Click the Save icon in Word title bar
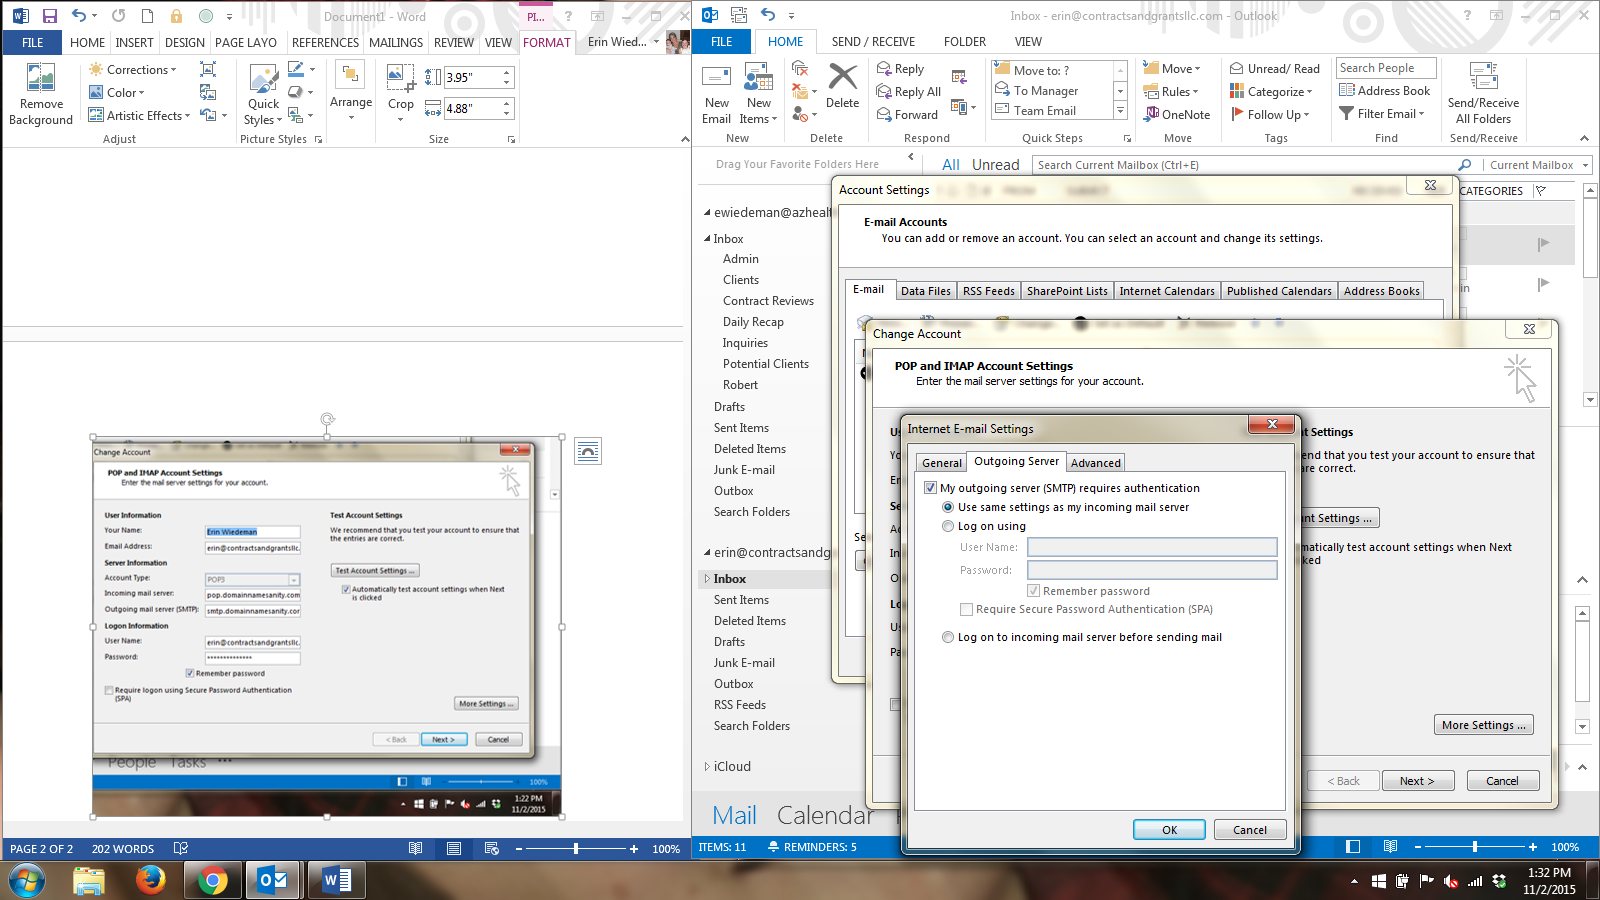Image resolution: width=1600 pixels, height=900 pixels. 50,16
